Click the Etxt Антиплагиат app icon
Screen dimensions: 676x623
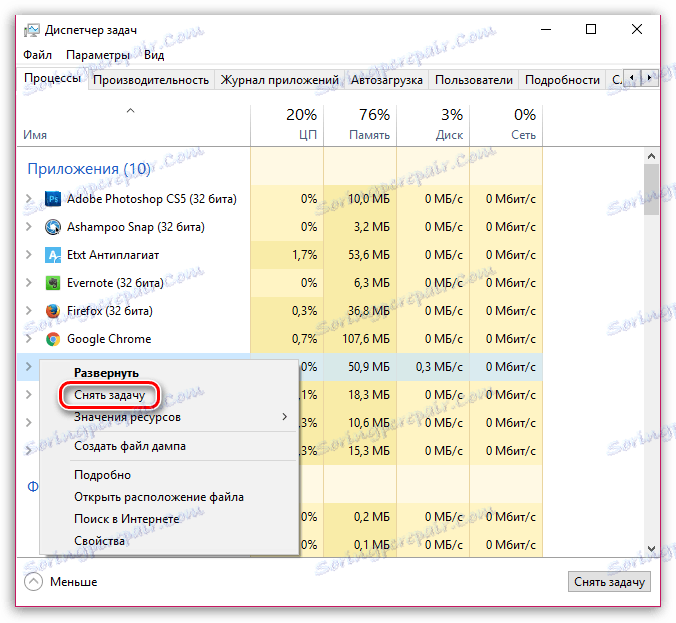(x=53, y=255)
